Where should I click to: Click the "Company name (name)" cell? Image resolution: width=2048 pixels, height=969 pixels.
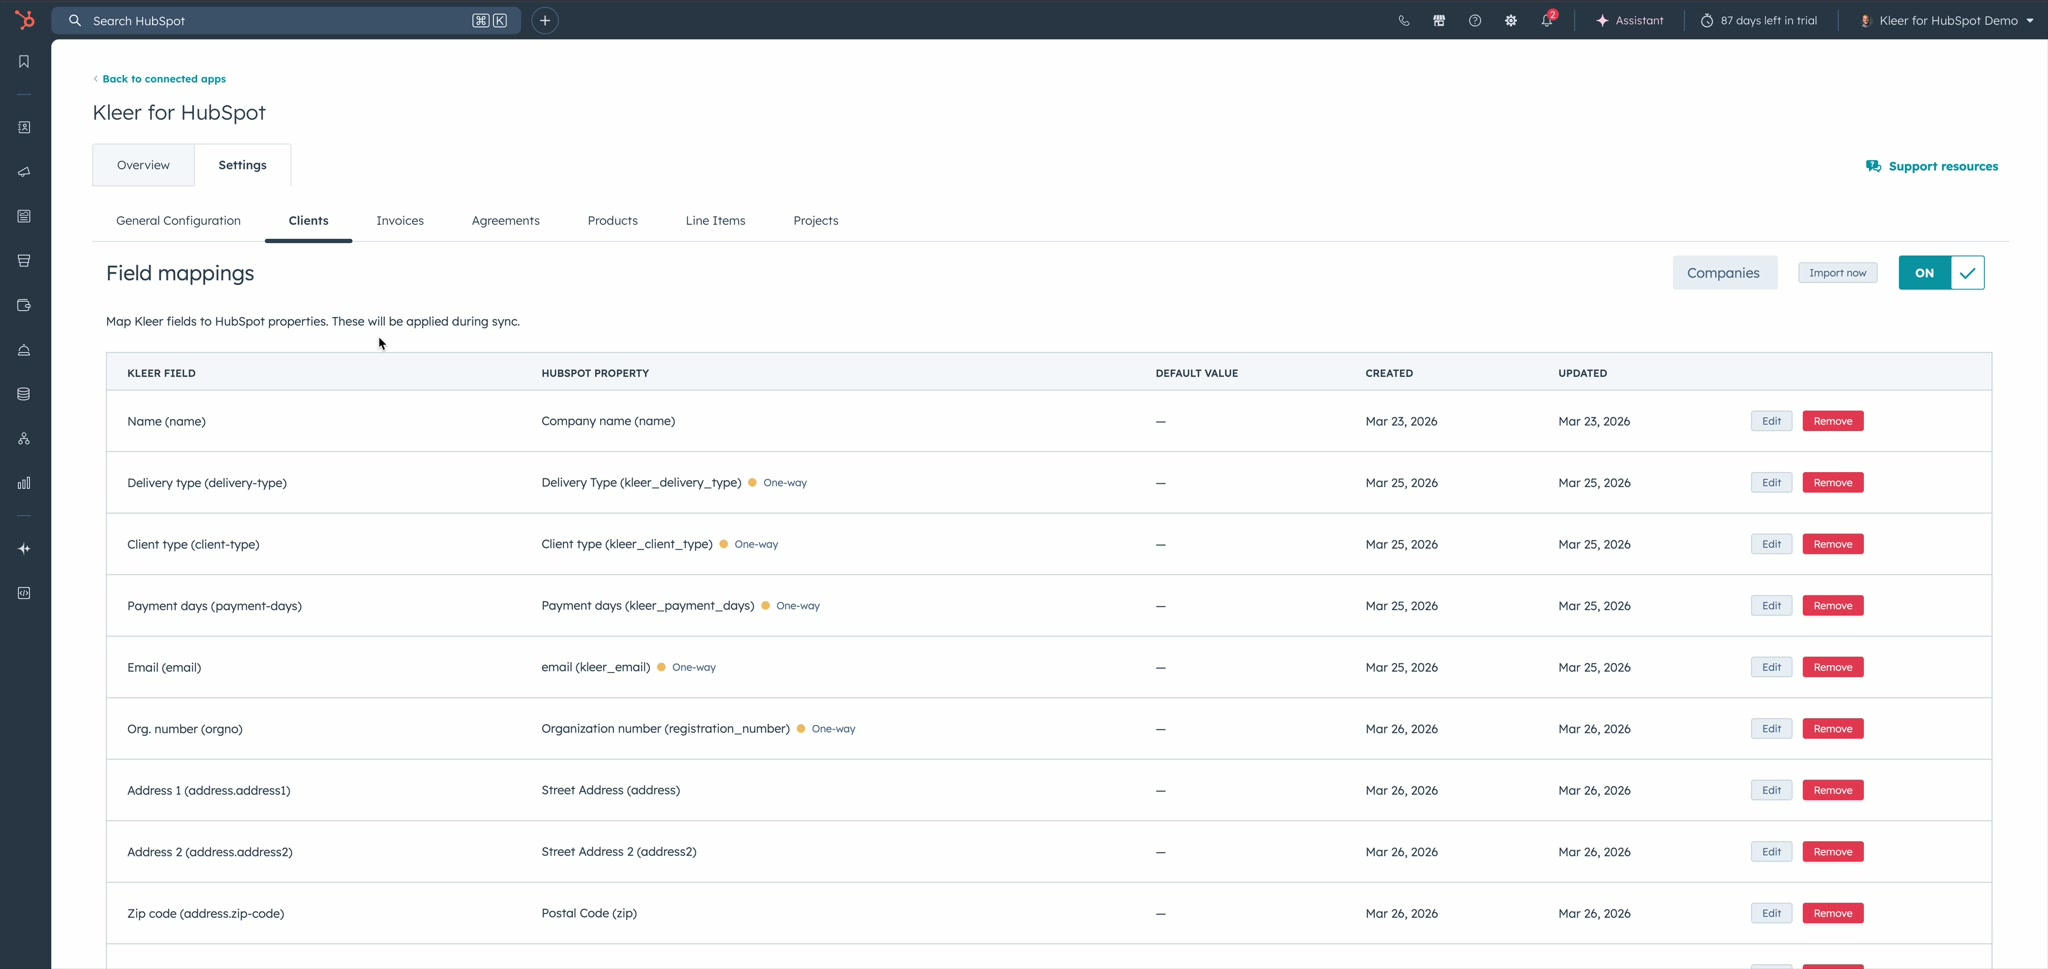pyautogui.click(x=608, y=421)
